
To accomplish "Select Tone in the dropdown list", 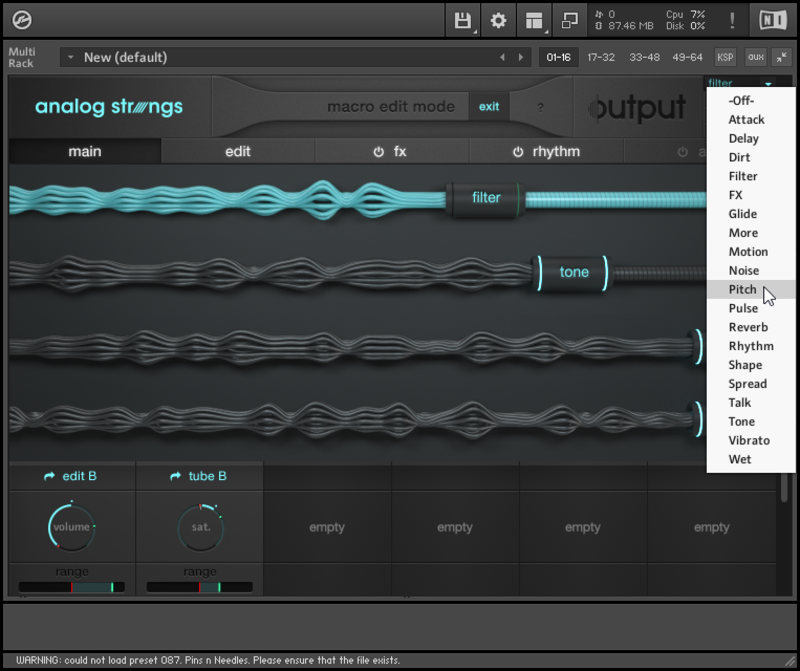I will pyautogui.click(x=751, y=421).
